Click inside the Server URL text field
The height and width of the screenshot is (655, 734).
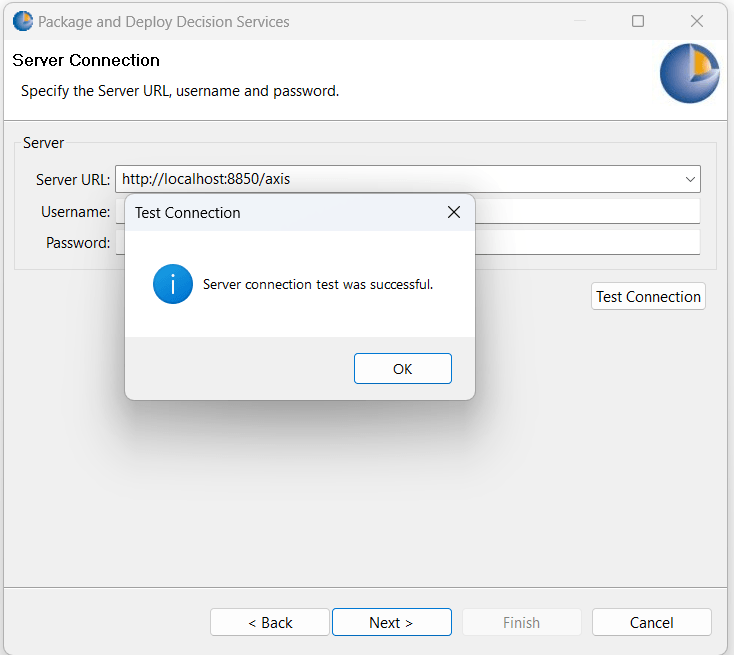(x=400, y=180)
